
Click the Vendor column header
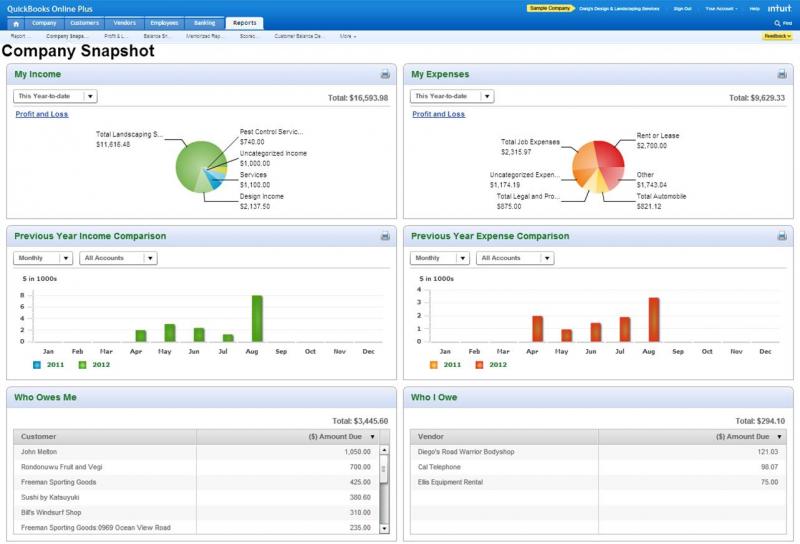click(x=504, y=437)
